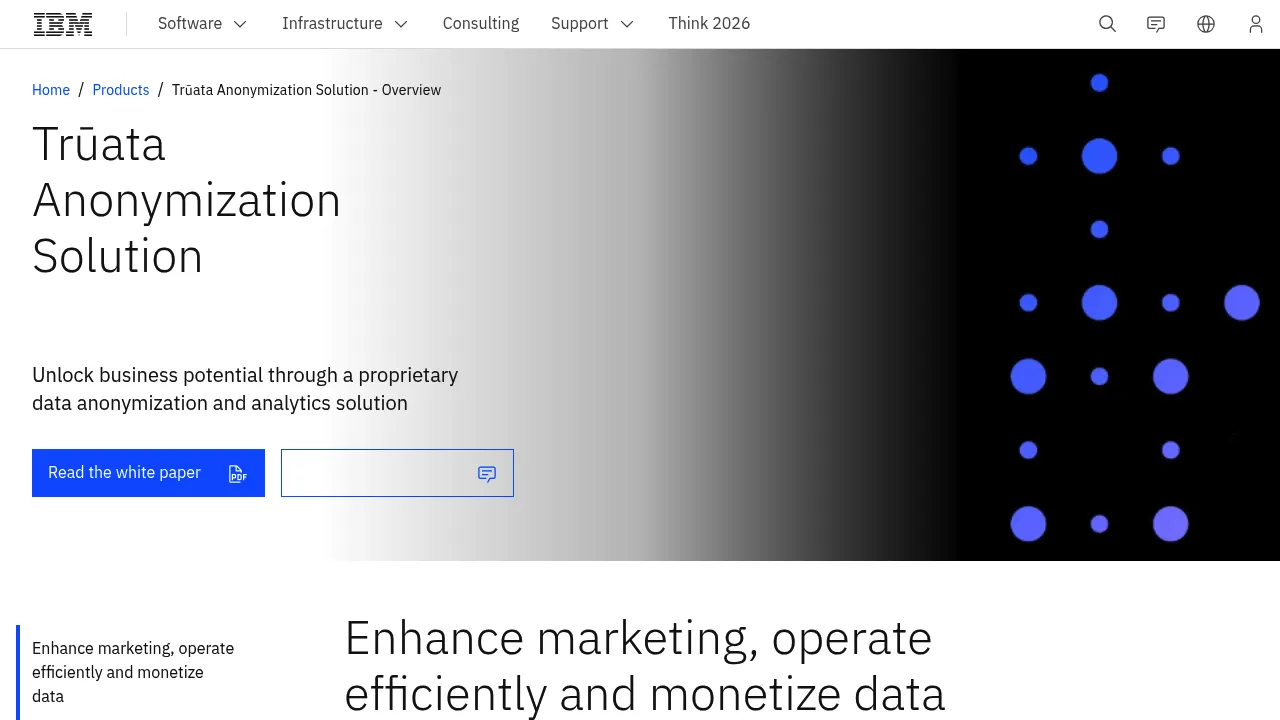The height and width of the screenshot is (720, 1280).
Task: Click the large Enhance marketing section heading
Action: [644, 666]
